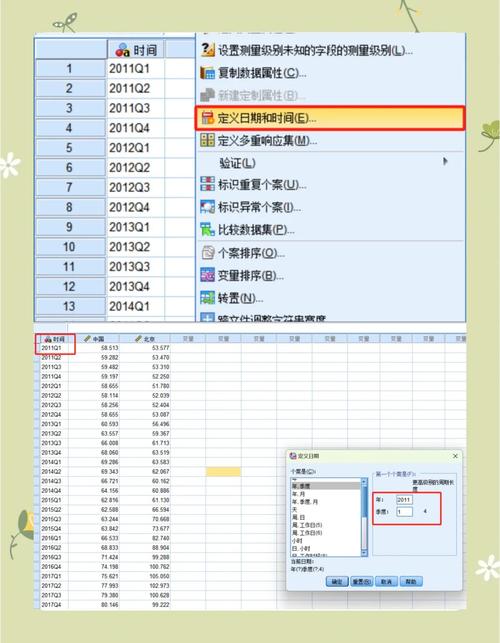Click the ruler icon beside 中国 column
500x643 pixels.
pos(87,339)
